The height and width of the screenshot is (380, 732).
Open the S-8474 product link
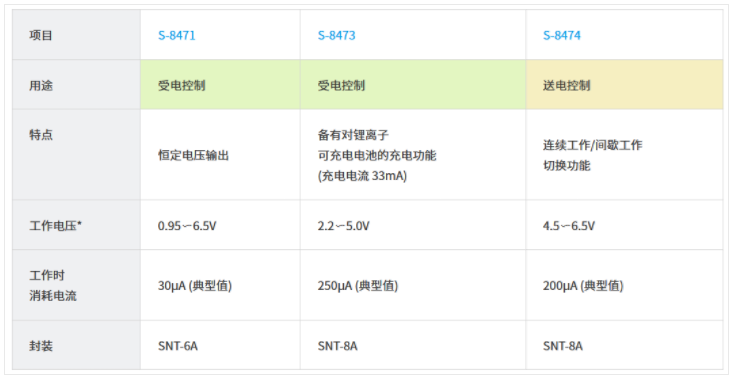tap(562, 35)
